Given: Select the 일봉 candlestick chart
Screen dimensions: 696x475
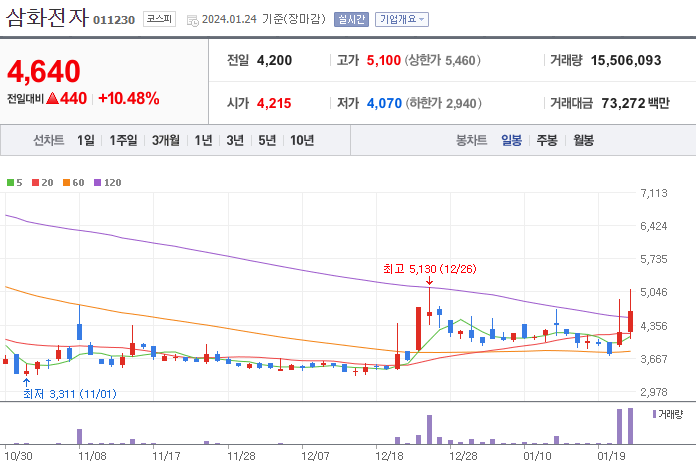Looking at the screenshot, I should point(511,140).
